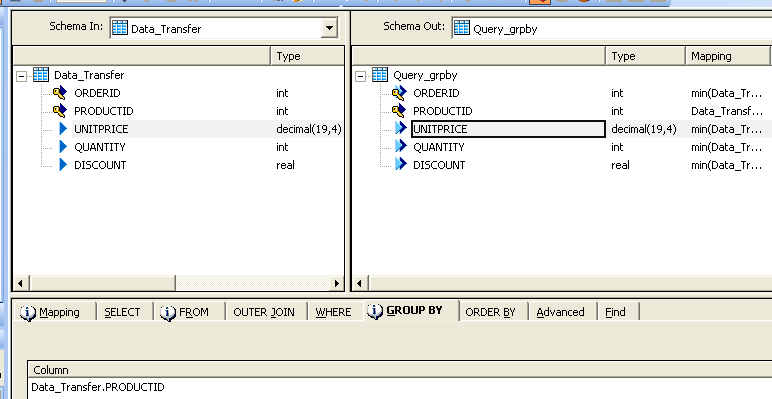Click min(Data_Tr… mapping for ORDERID row
The width and height of the screenshot is (772, 399).
coord(726,93)
